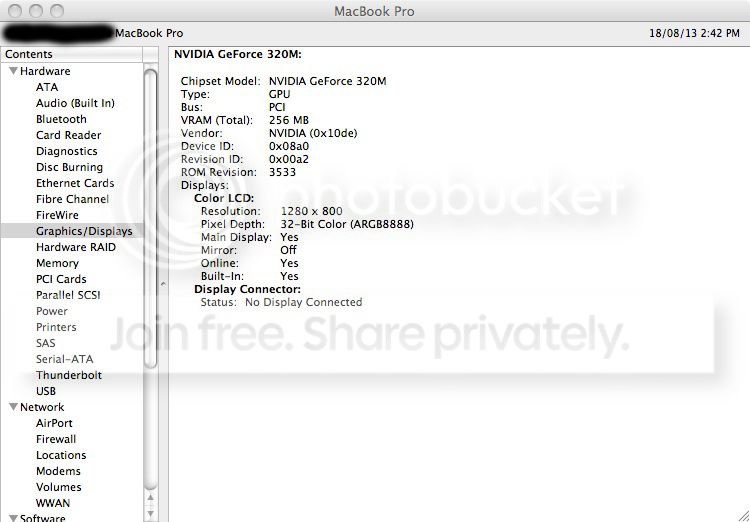The width and height of the screenshot is (750, 522).
Task: Click the date and time stamp
Action: coord(695,33)
